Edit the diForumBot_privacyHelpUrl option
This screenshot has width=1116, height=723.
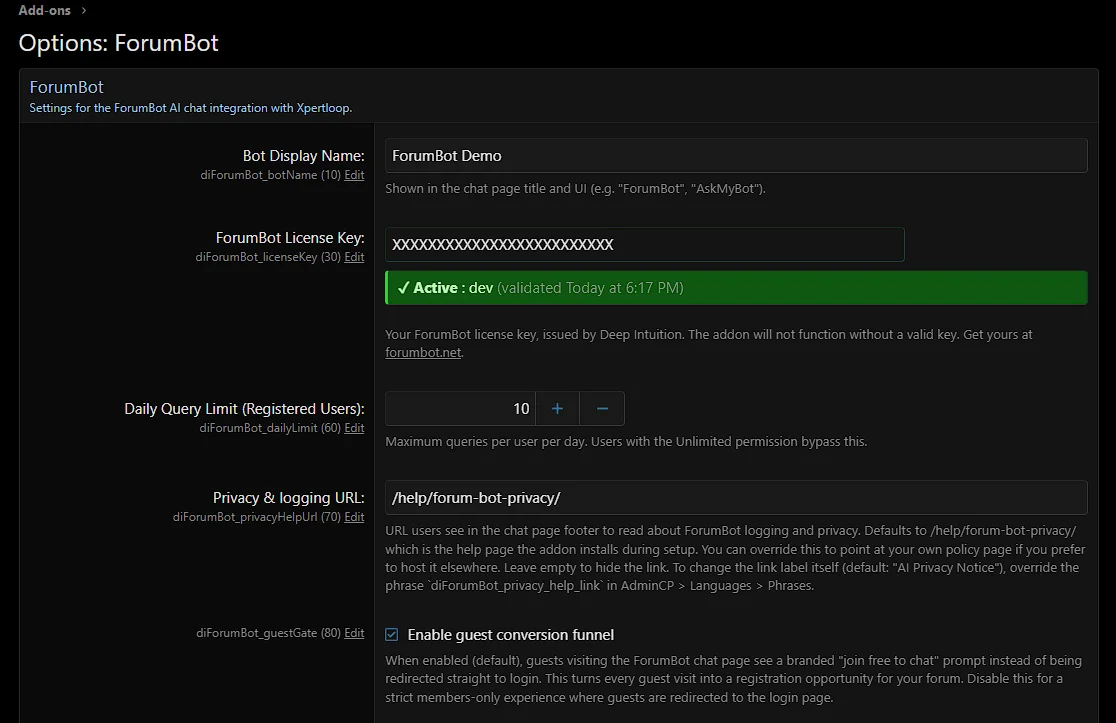pyautogui.click(x=354, y=517)
